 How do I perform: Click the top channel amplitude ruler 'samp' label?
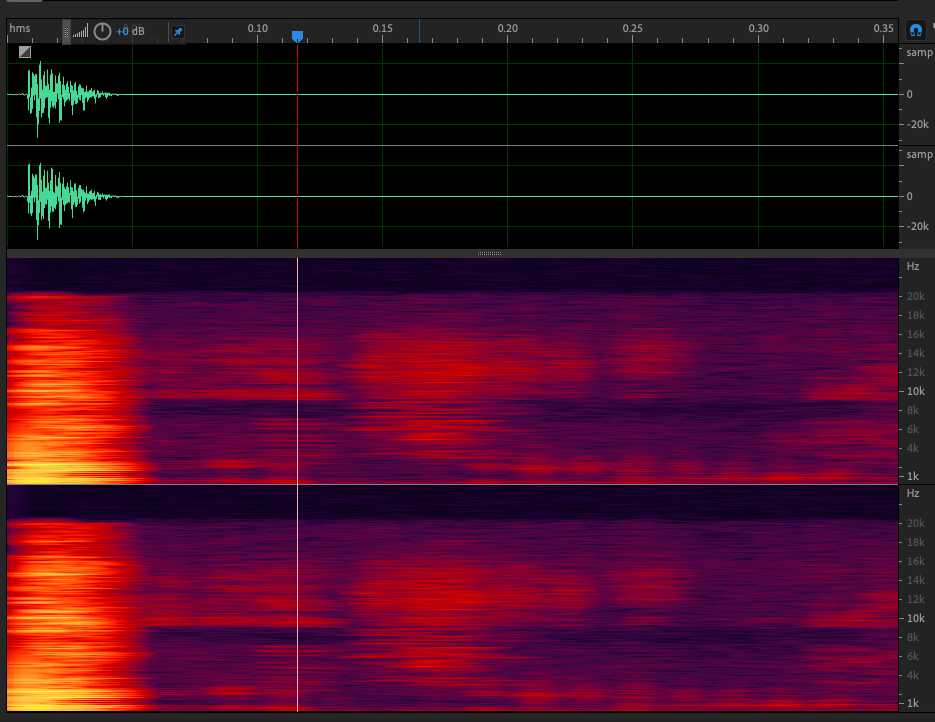click(x=919, y=52)
